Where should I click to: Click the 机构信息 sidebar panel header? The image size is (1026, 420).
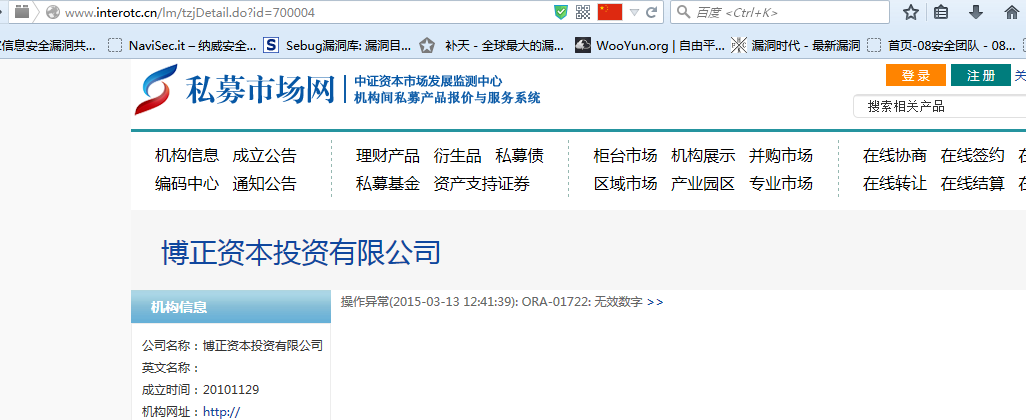tap(231, 307)
